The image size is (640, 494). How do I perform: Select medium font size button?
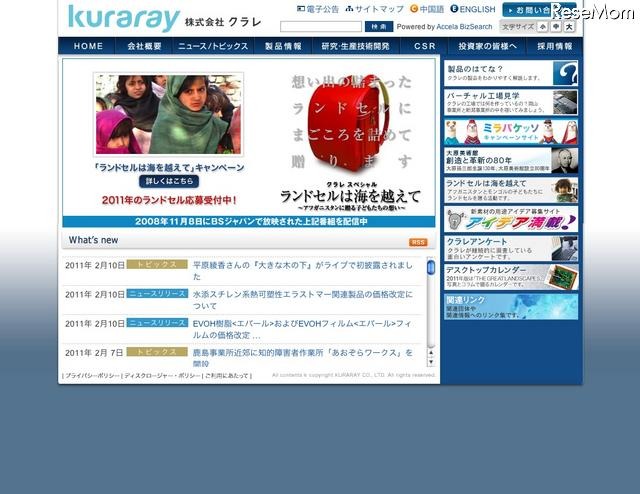click(x=556, y=26)
